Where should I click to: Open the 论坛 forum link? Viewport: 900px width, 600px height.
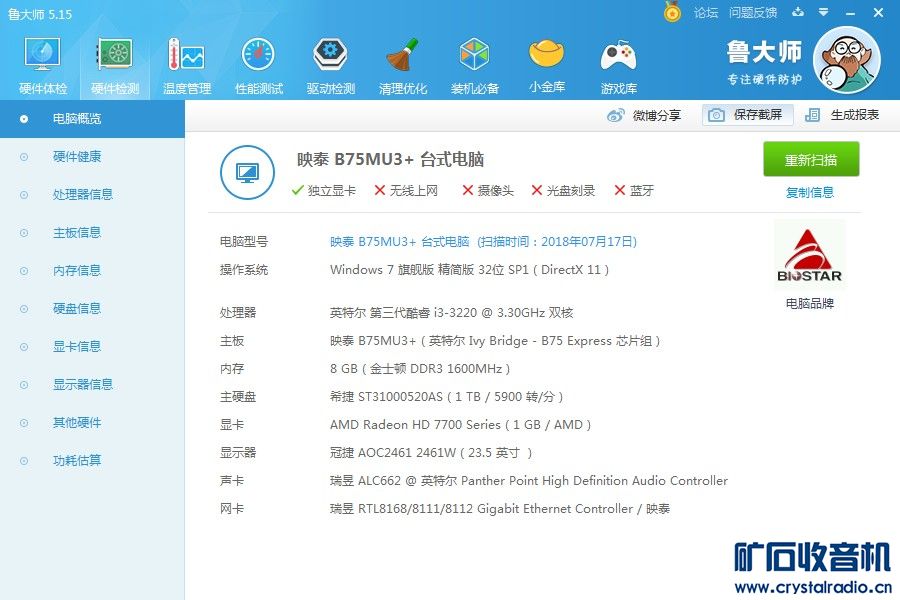pos(706,13)
